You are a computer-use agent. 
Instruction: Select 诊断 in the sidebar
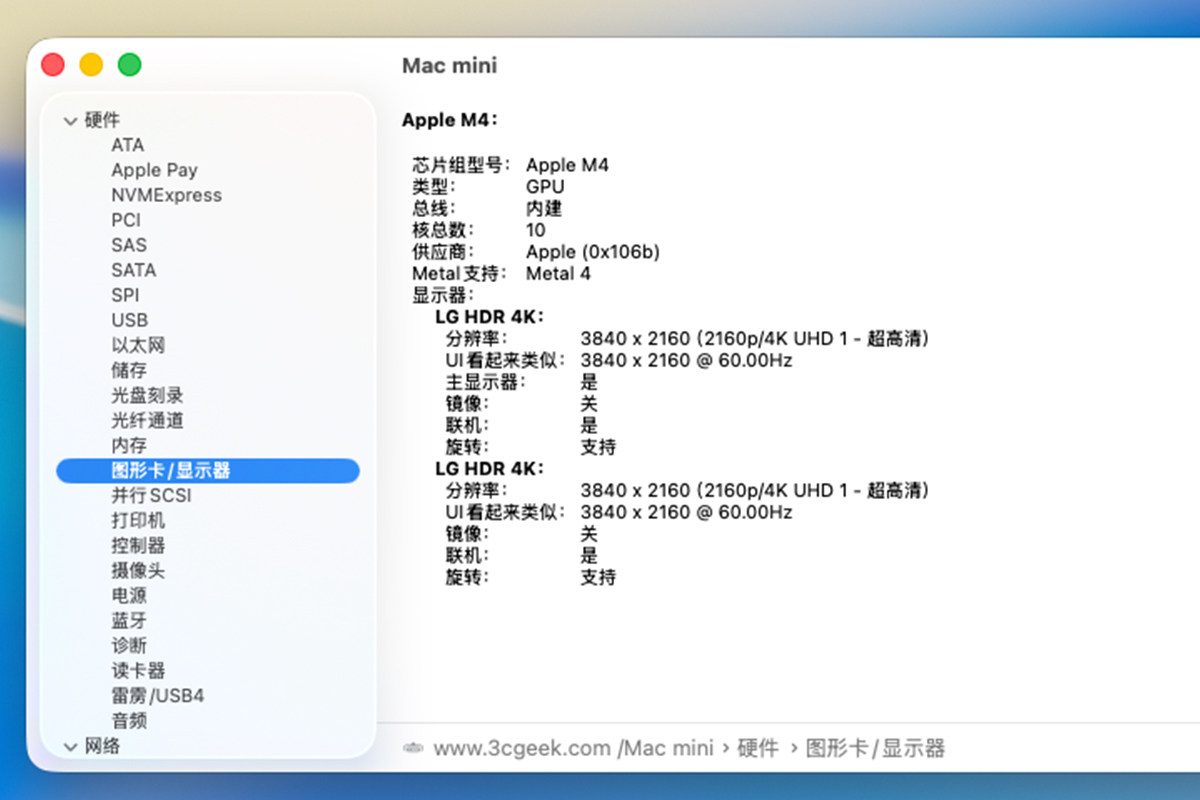point(129,645)
